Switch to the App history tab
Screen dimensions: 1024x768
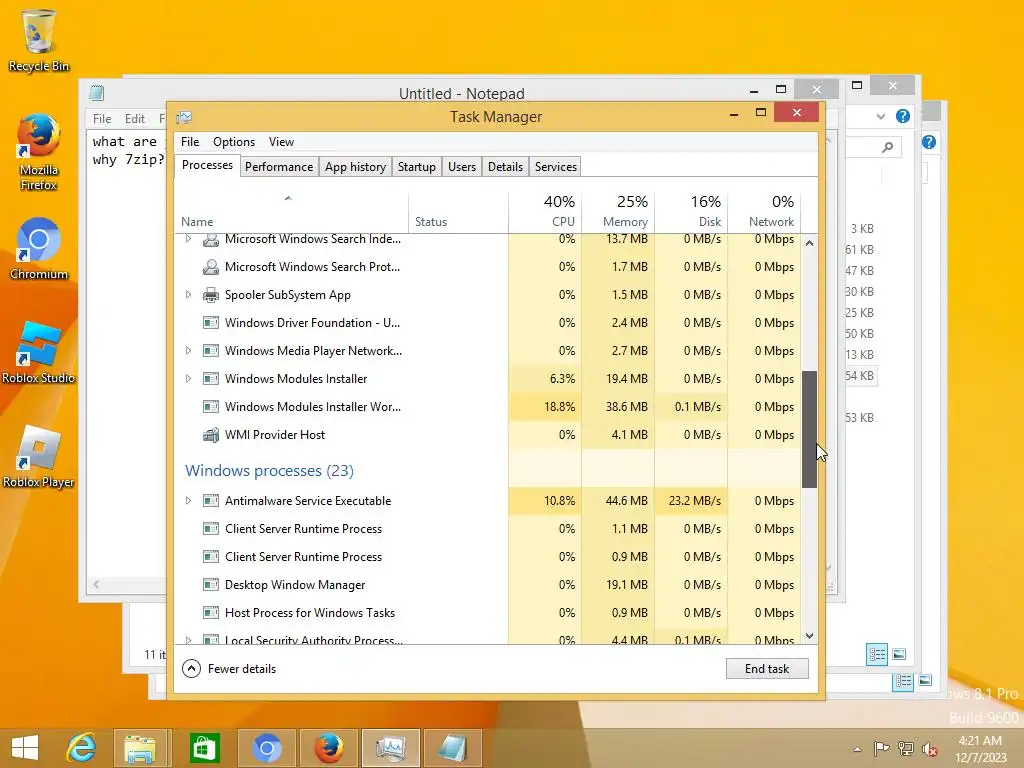pos(355,167)
